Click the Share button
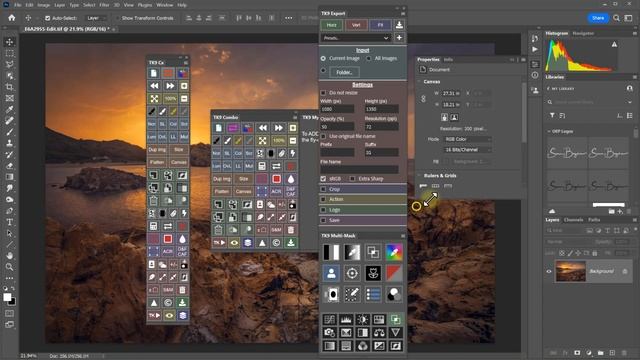 point(598,18)
